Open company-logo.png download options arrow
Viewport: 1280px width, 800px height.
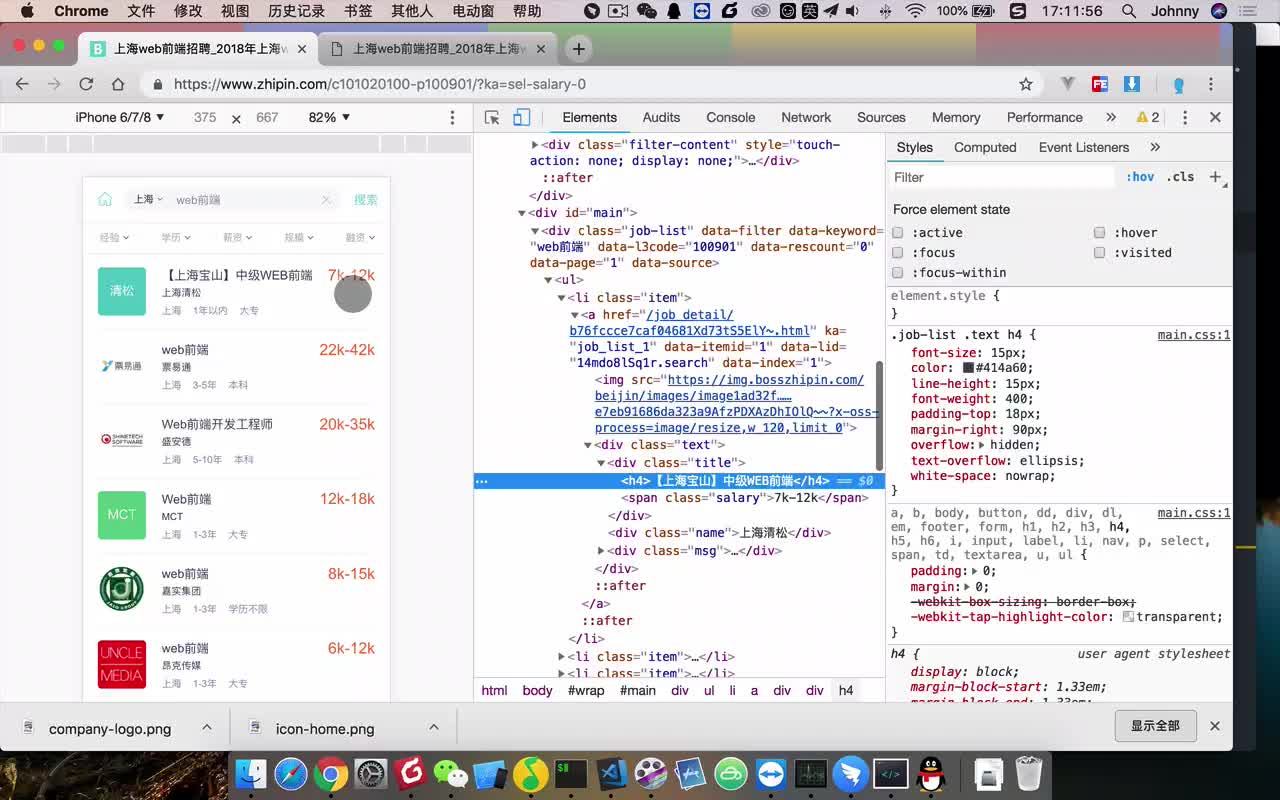(207, 727)
